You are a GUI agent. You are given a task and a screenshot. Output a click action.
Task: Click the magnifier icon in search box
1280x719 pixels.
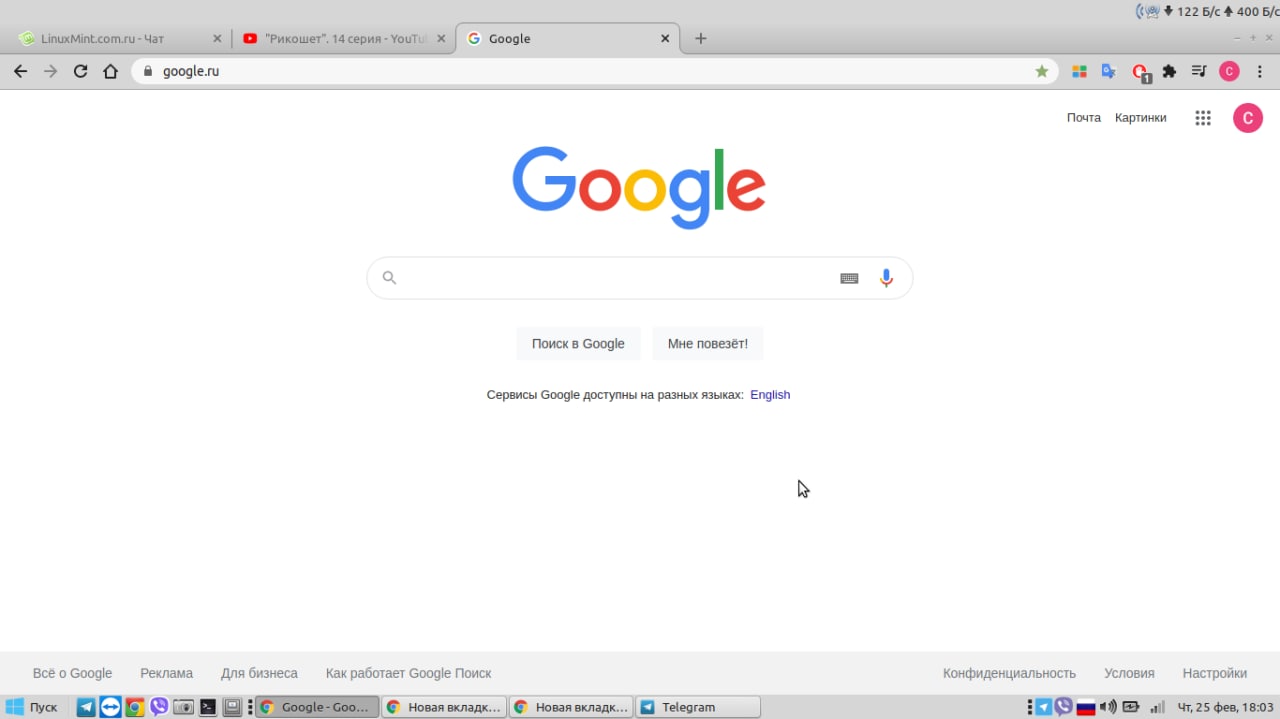[390, 278]
